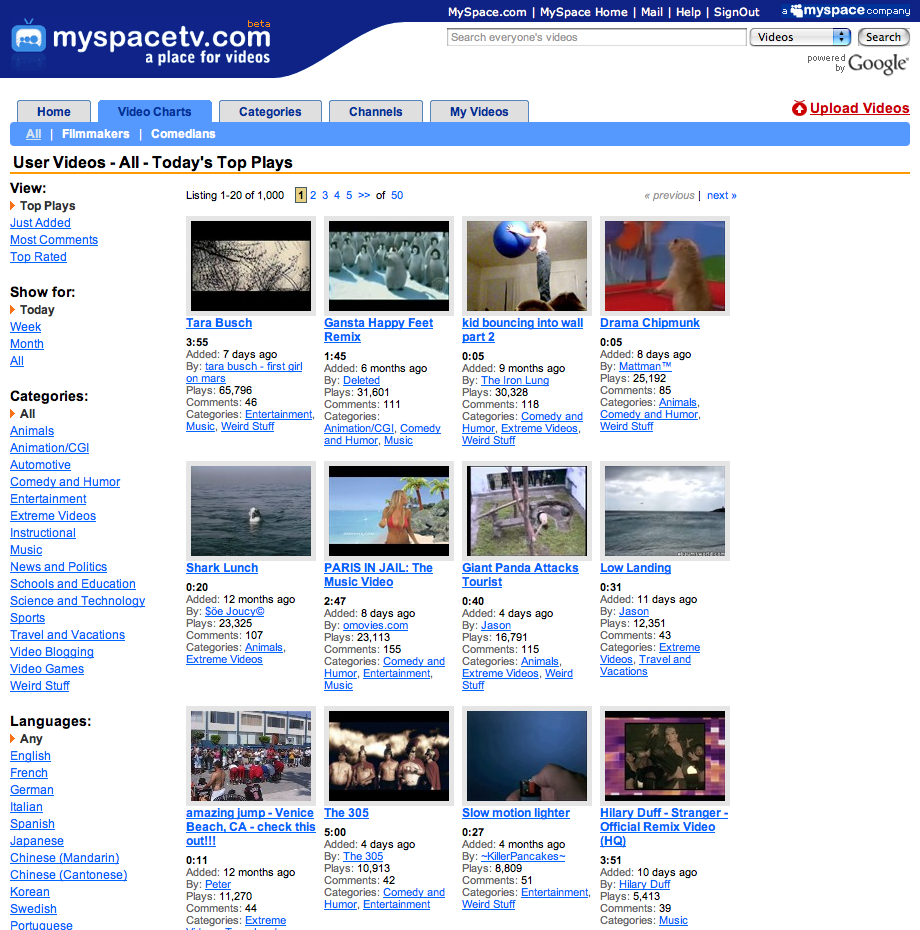View Most Comments videos
The height and width of the screenshot is (930, 920).
54,240
